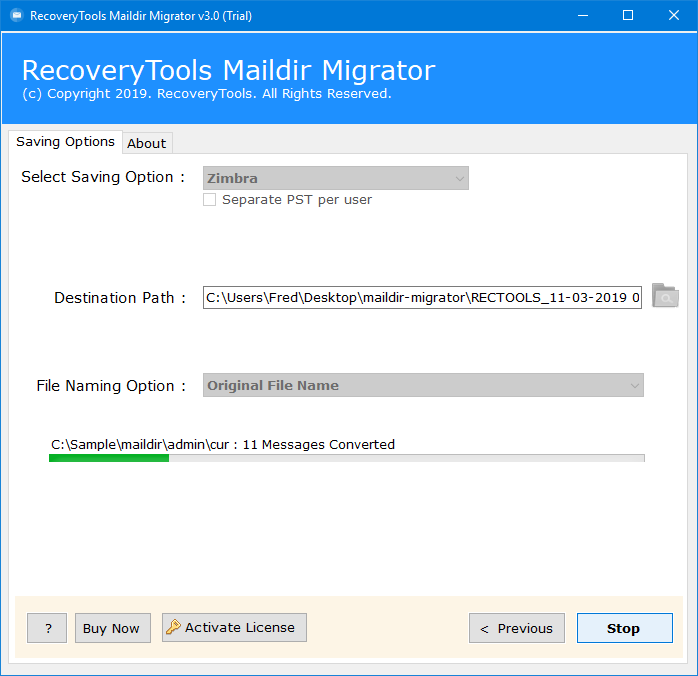
Task: Maximize the Maildir Migrator window
Action: click(628, 16)
